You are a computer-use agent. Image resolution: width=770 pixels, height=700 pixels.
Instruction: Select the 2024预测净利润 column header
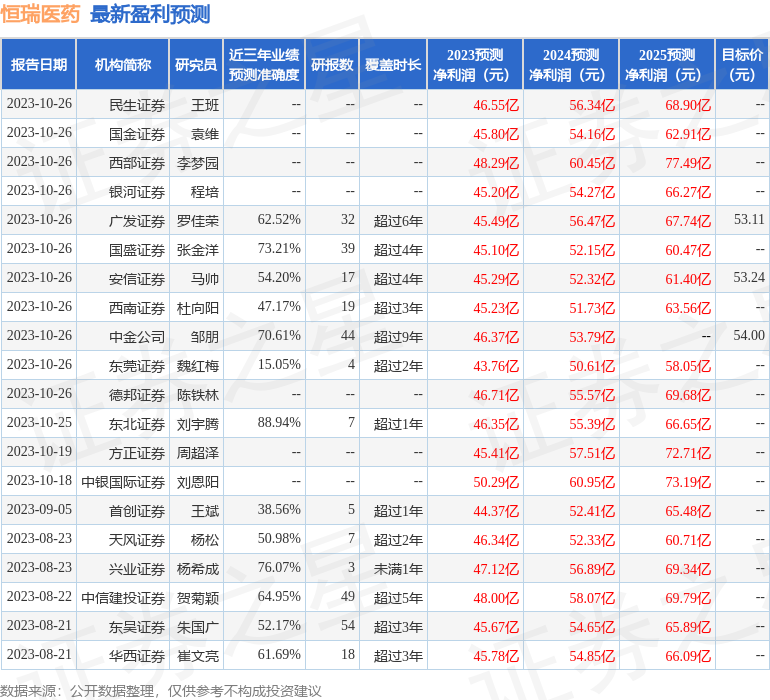pos(571,64)
